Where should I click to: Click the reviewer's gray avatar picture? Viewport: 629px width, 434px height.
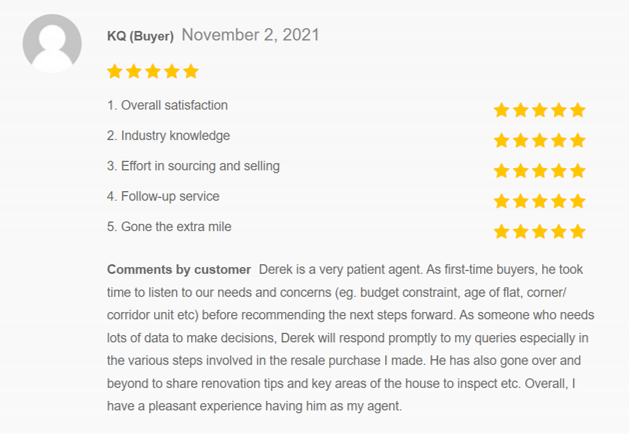(x=52, y=43)
